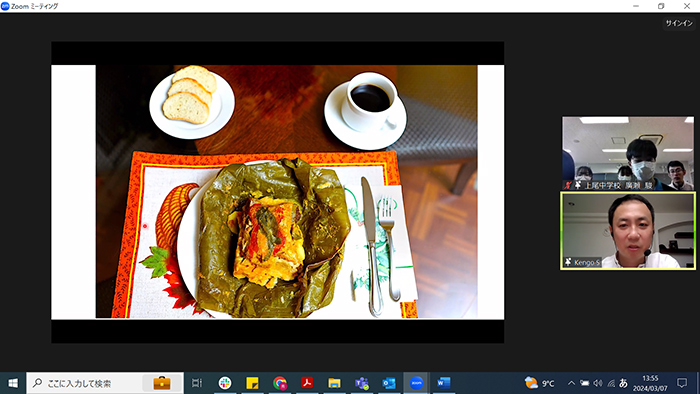The height and width of the screenshot is (394, 700).
Task: Select the Kengo S video thumbnail
Action: (628, 231)
